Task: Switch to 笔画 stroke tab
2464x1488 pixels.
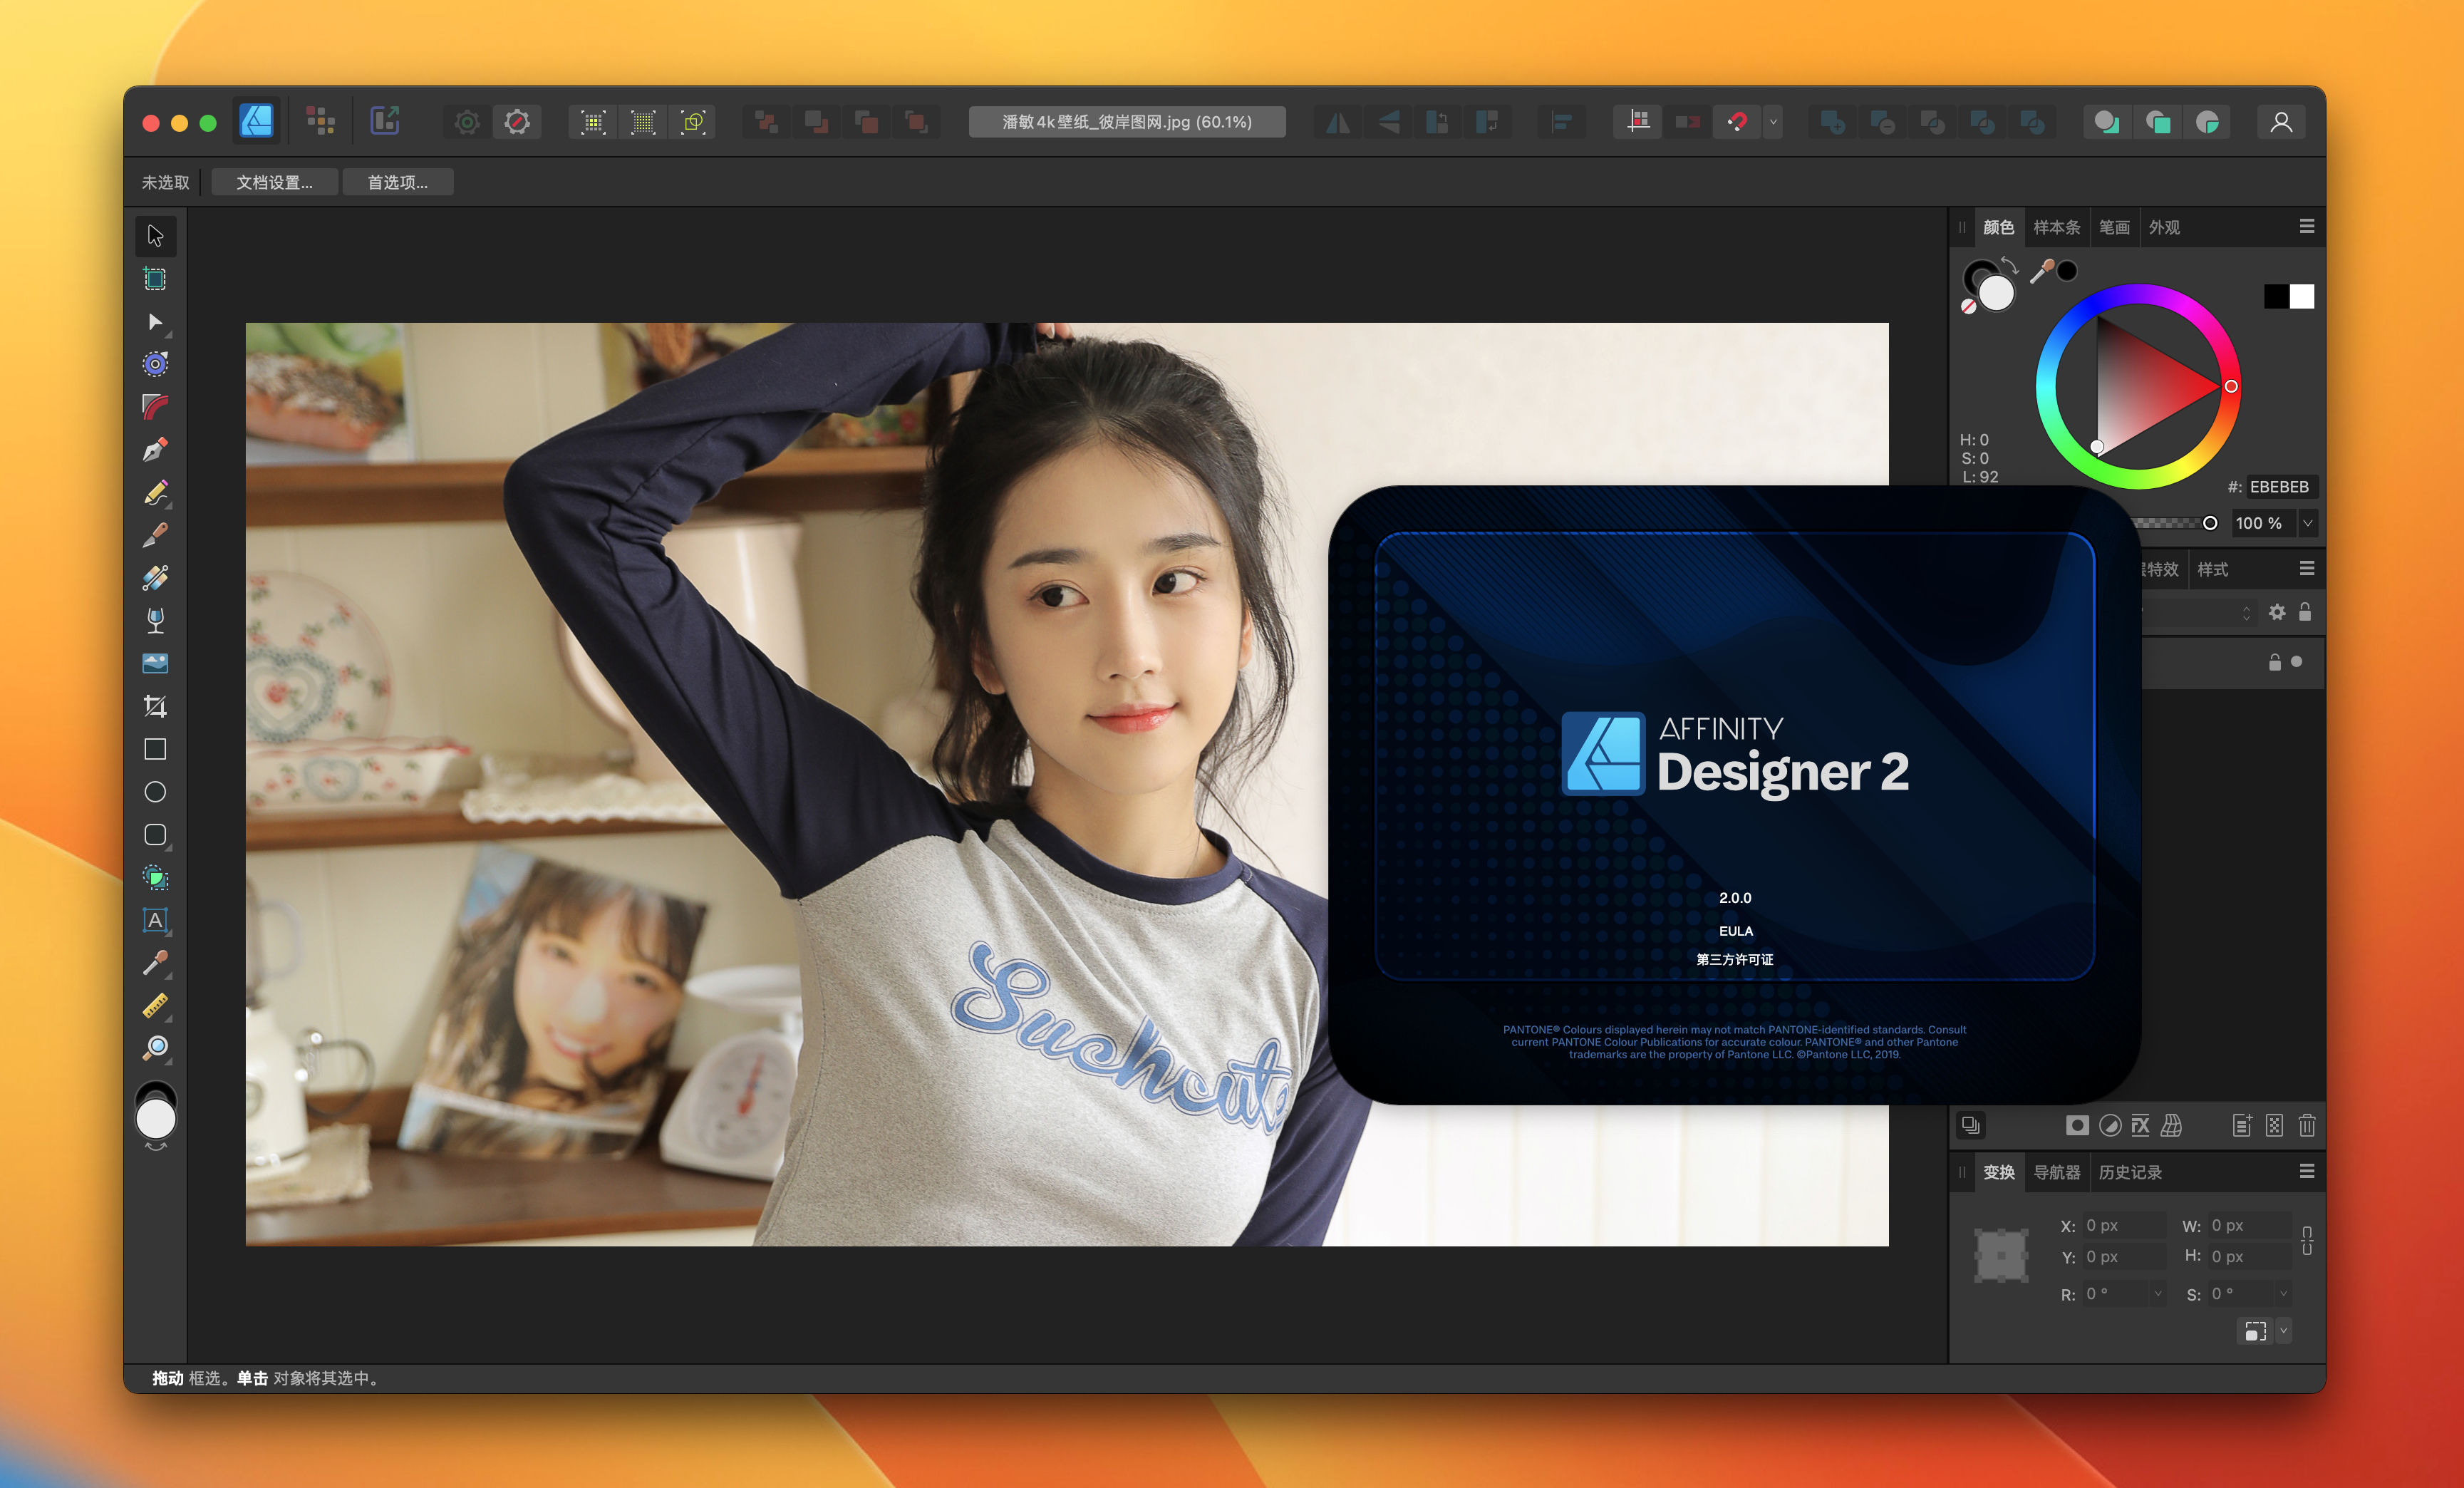Action: pyautogui.click(x=2114, y=228)
